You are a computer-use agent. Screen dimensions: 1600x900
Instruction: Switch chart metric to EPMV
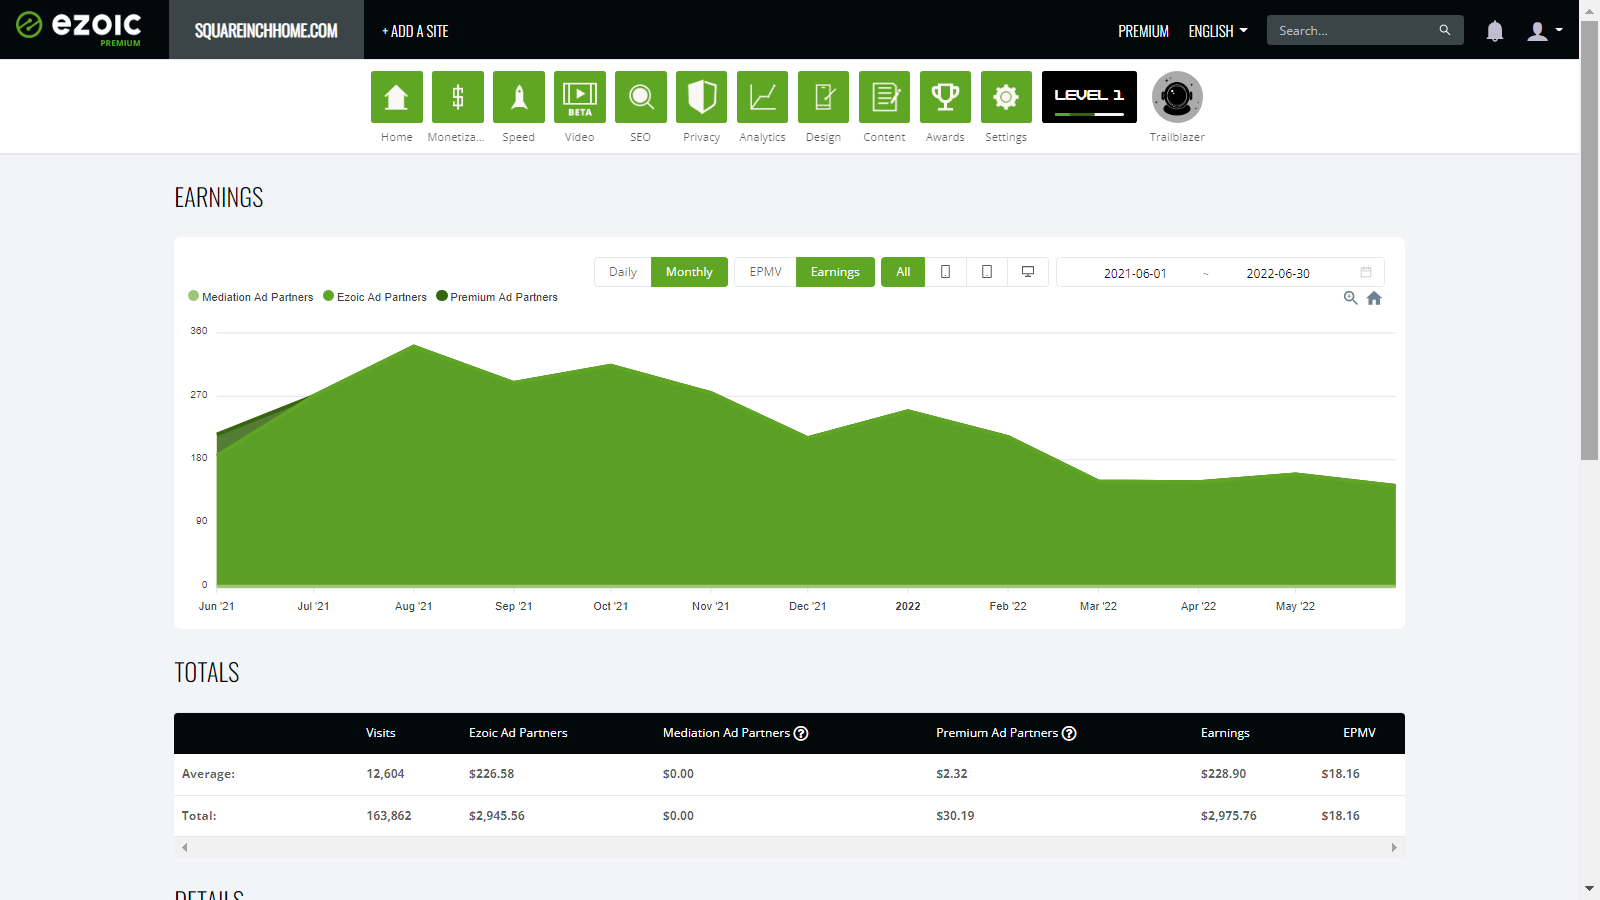(x=766, y=272)
